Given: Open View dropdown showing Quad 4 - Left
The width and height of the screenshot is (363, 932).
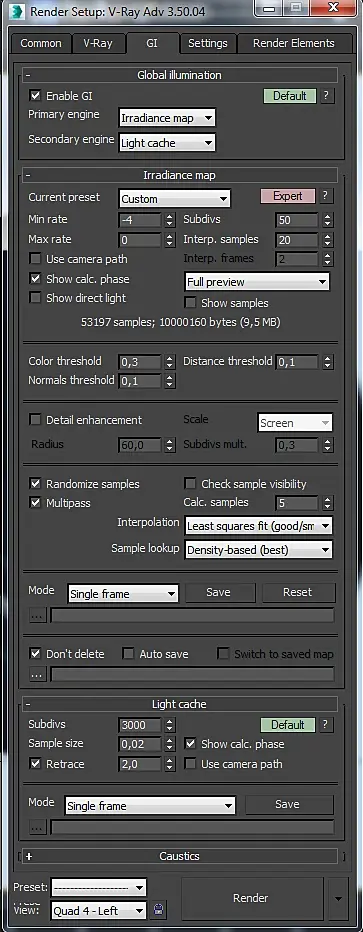Looking at the screenshot, I should [x=99, y=910].
